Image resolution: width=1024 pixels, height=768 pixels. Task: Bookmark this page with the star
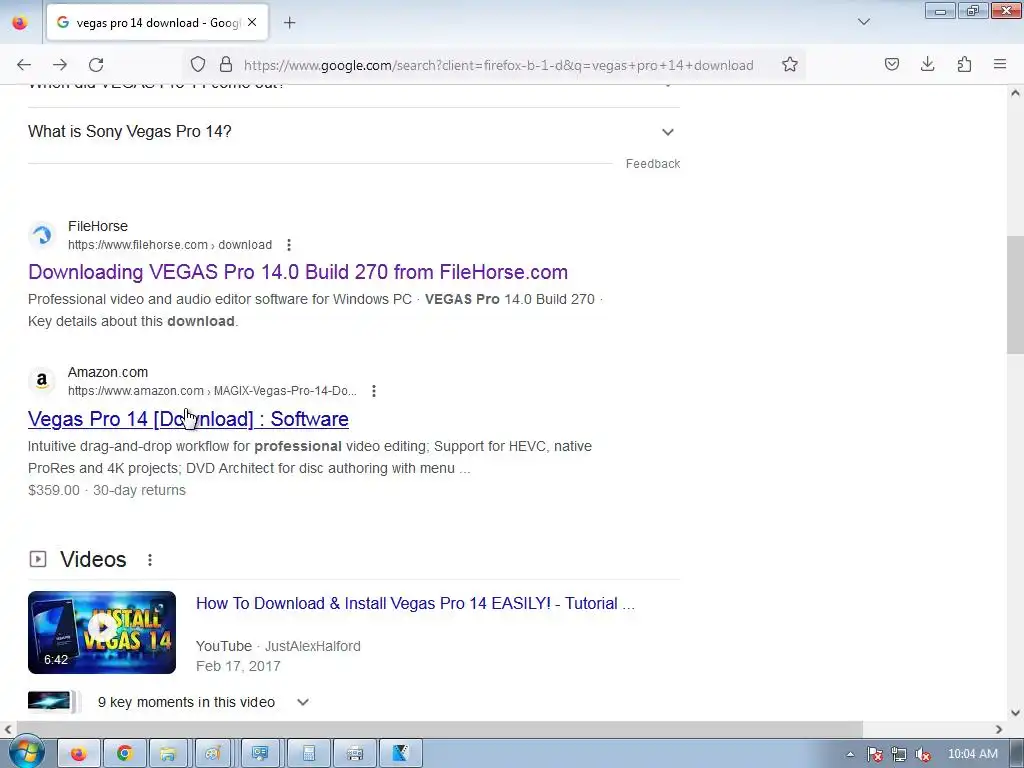click(x=790, y=64)
